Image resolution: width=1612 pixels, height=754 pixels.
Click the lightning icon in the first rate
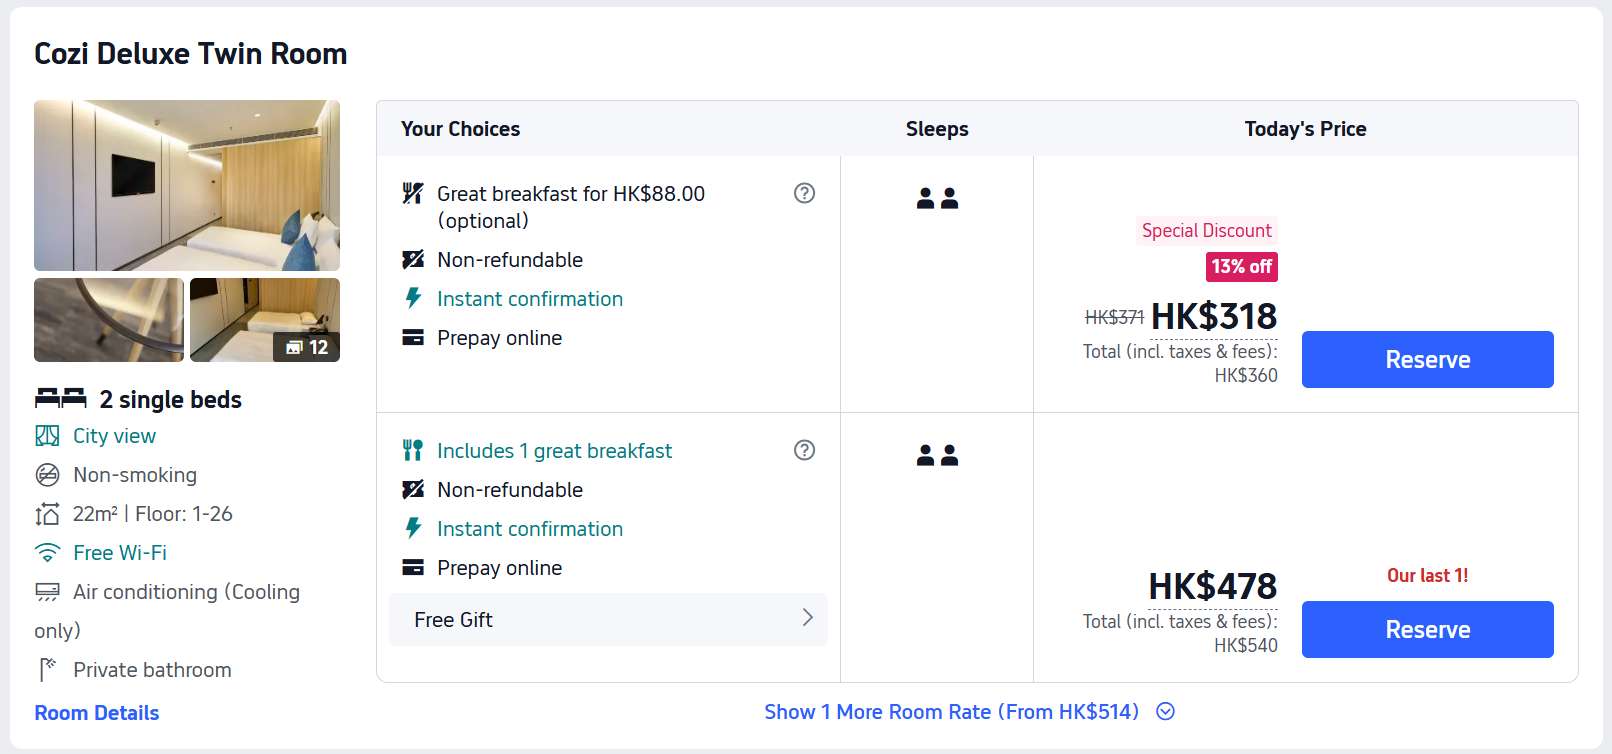[x=412, y=298]
